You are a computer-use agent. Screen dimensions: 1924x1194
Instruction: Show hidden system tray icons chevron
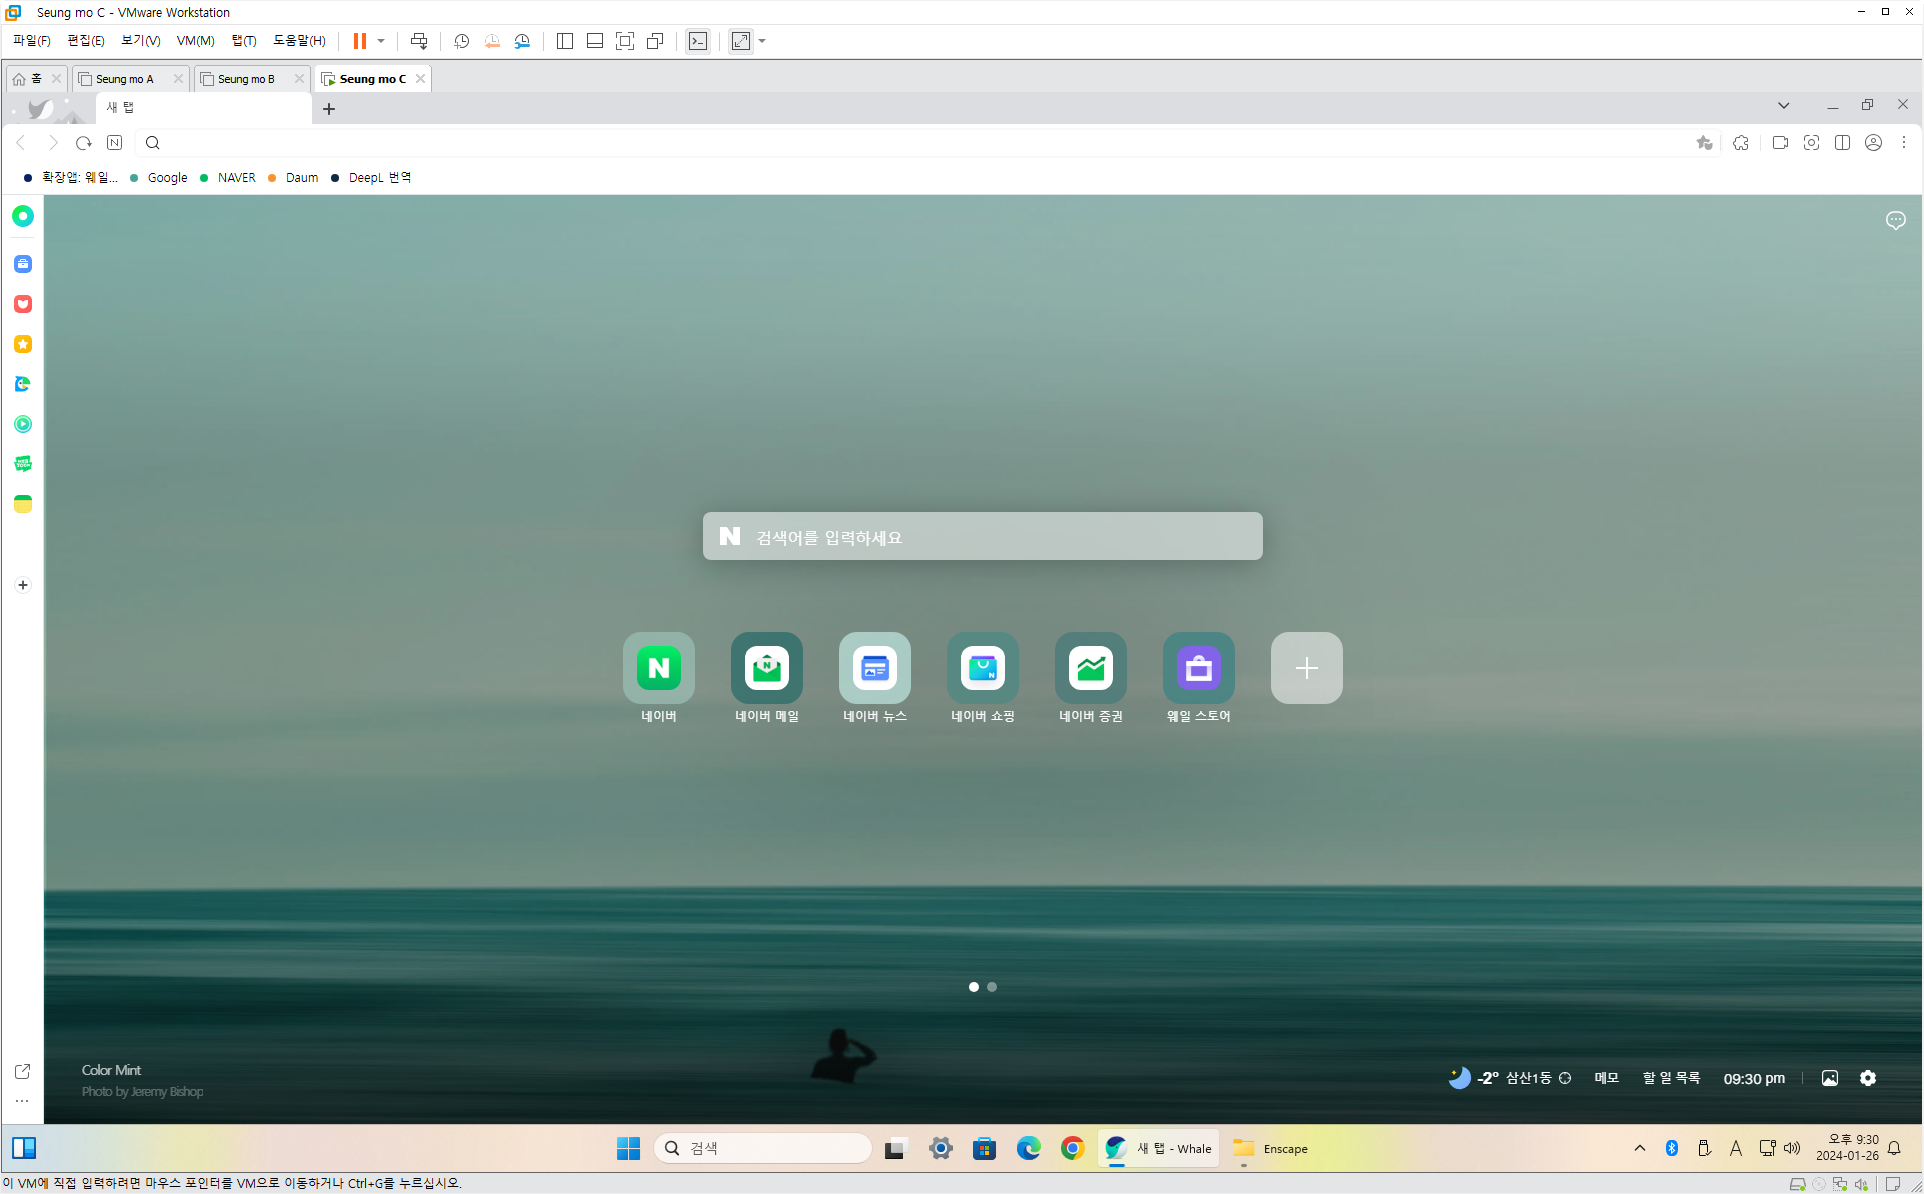click(1640, 1148)
